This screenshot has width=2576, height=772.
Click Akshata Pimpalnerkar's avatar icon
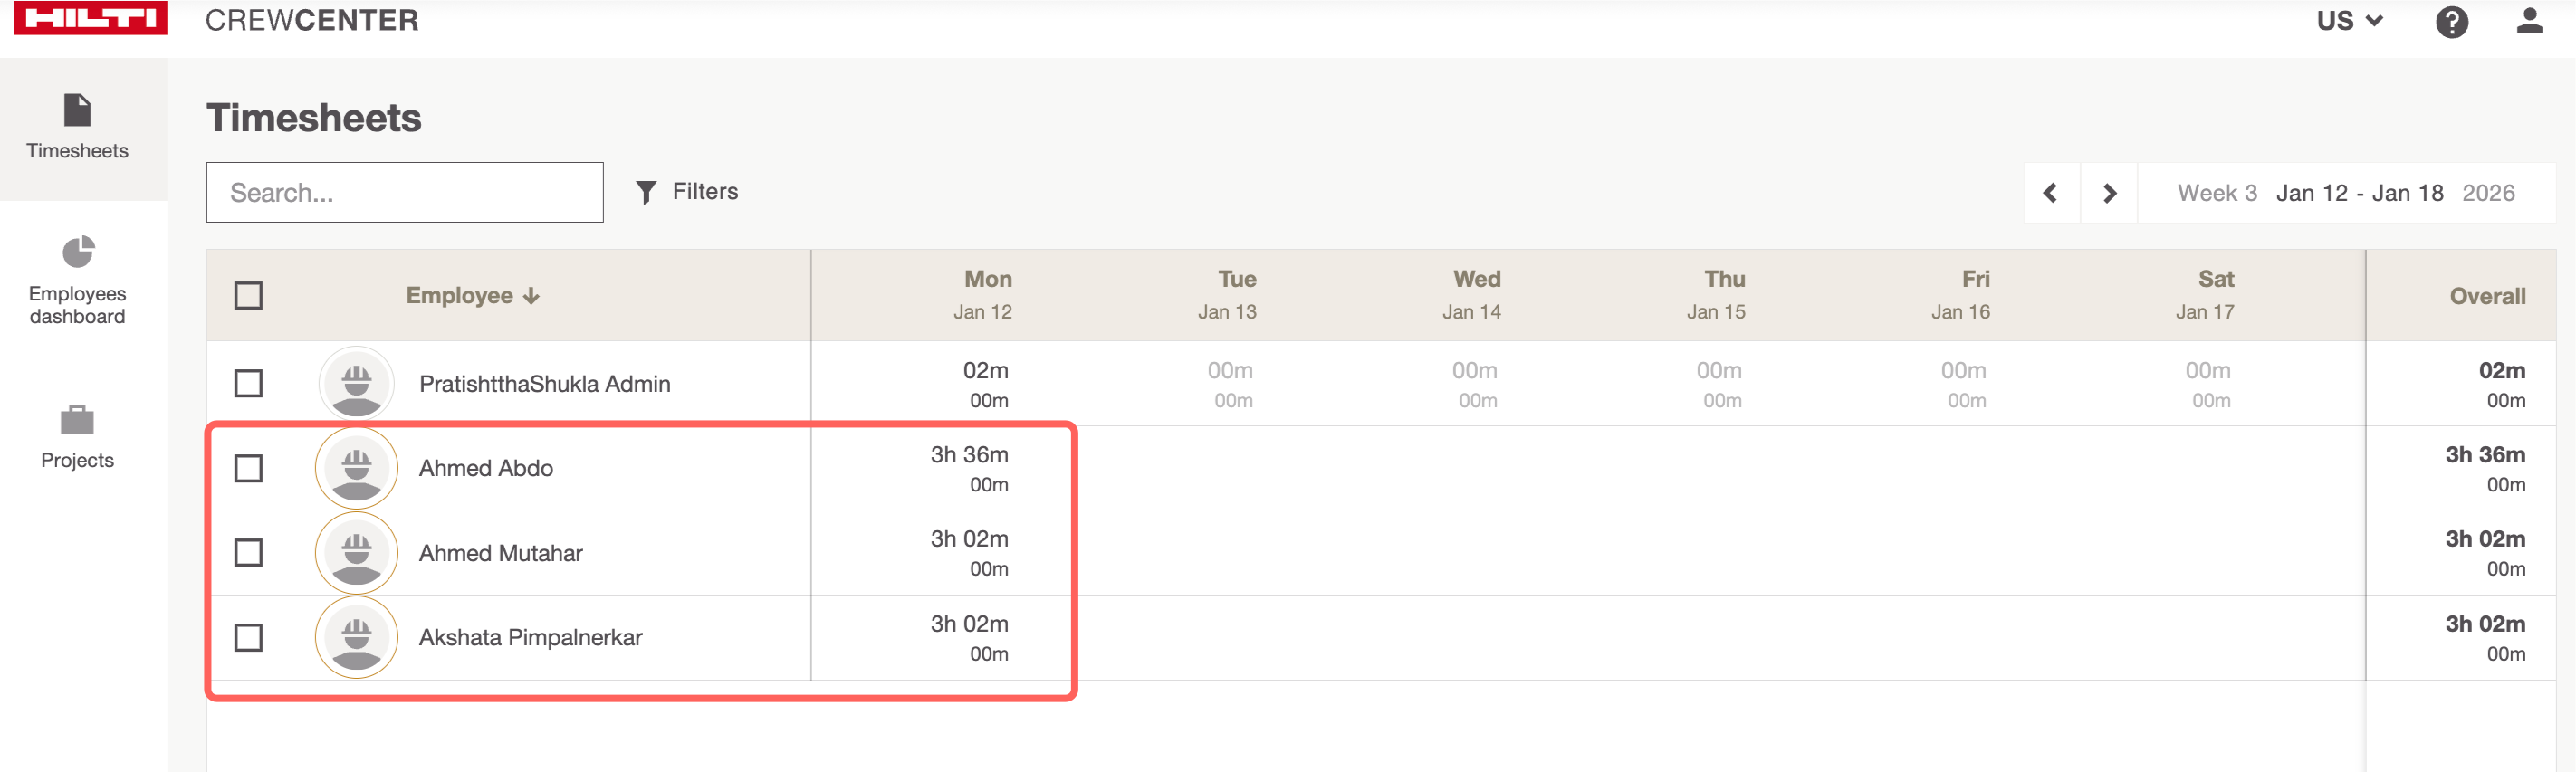[356, 637]
